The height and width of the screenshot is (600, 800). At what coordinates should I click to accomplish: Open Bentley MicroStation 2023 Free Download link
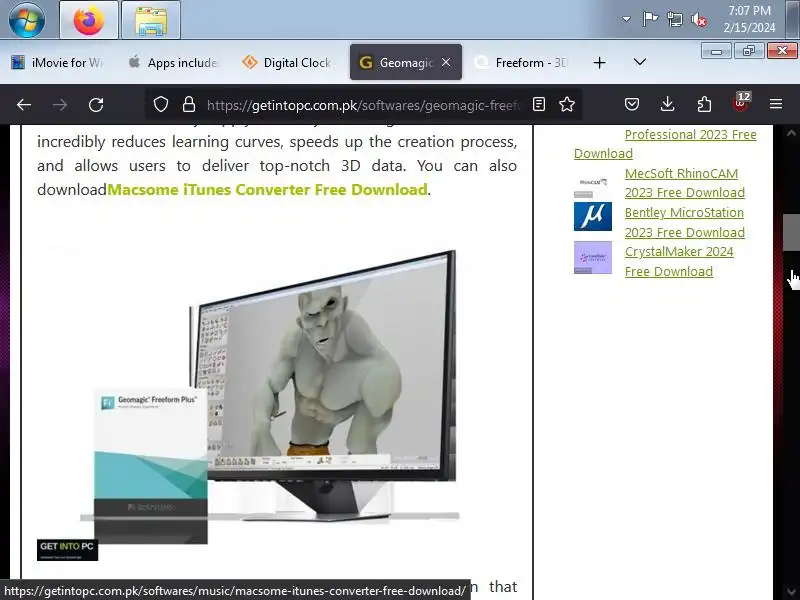[x=685, y=222]
